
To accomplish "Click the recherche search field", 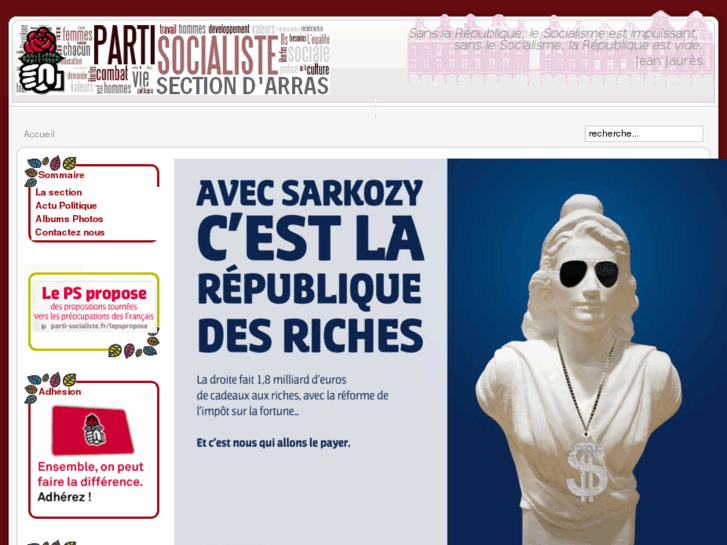I will pyautogui.click(x=644, y=134).
